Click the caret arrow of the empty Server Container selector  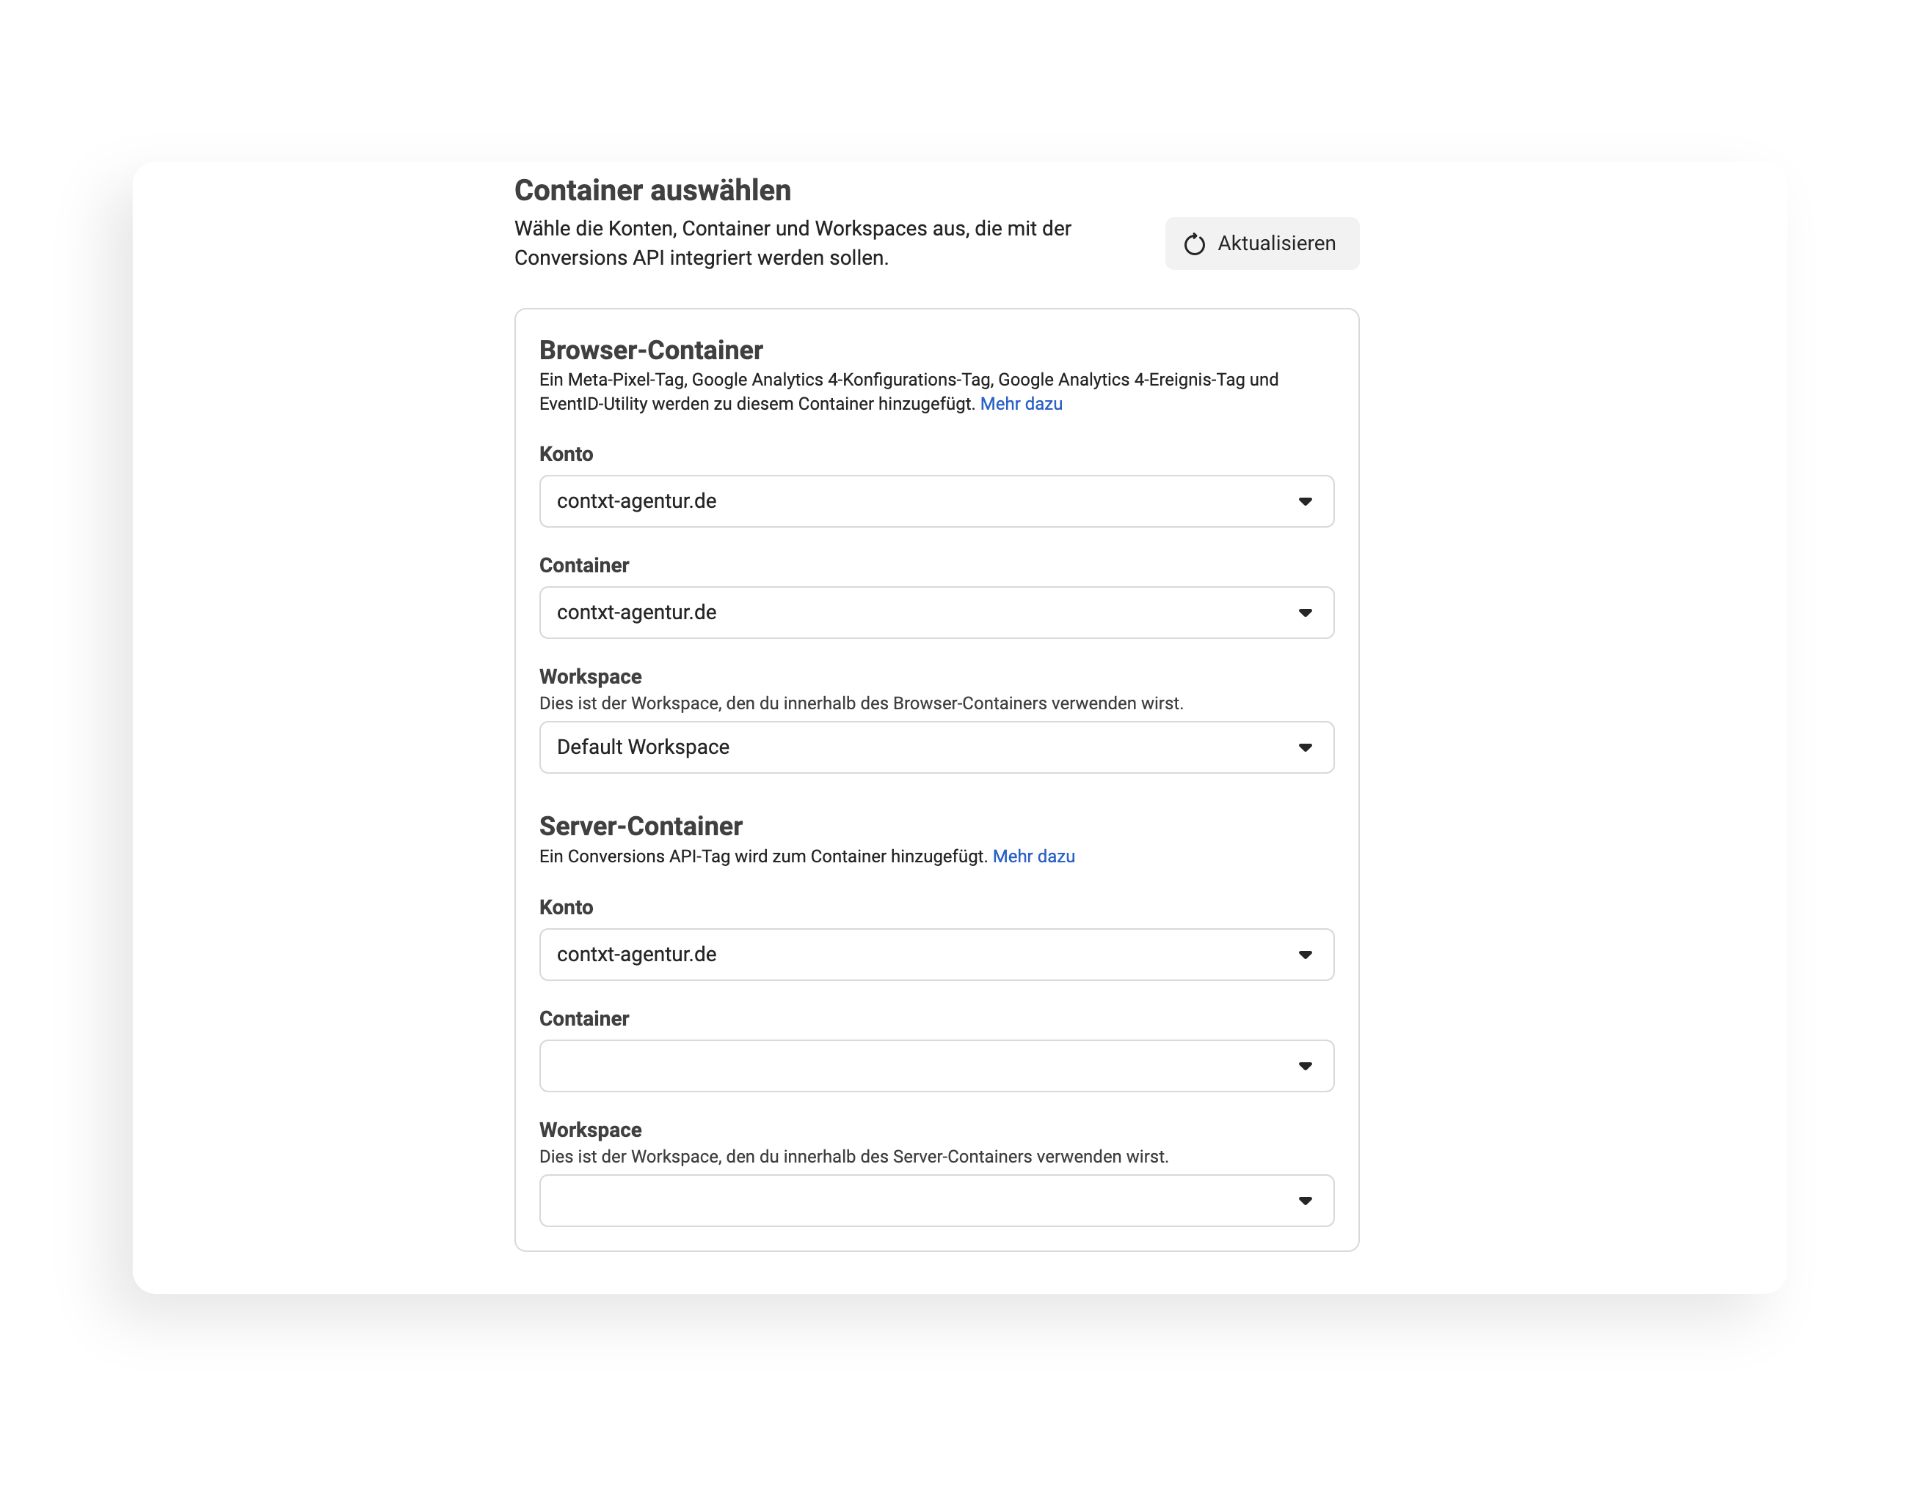click(1305, 1066)
